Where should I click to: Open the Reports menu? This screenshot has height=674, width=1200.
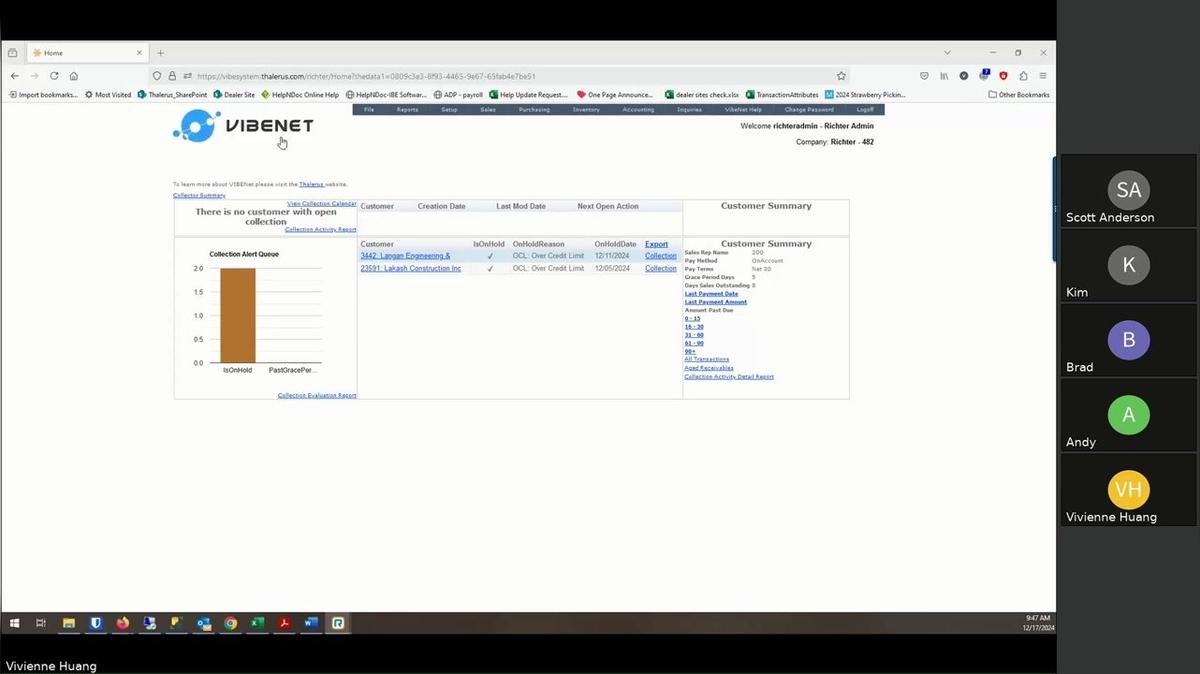coord(407,110)
